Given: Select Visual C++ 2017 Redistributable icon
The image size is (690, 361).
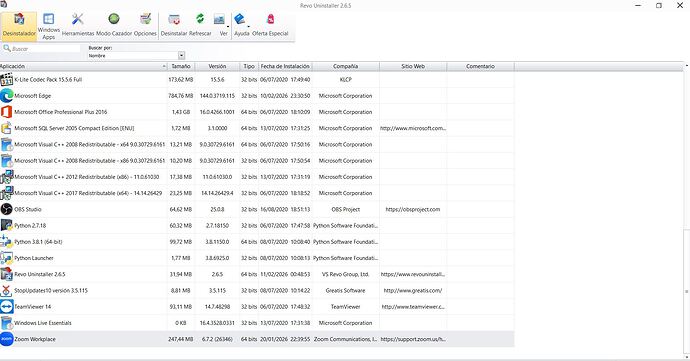Looking at the screenshot, I should (x=7, y=193).
